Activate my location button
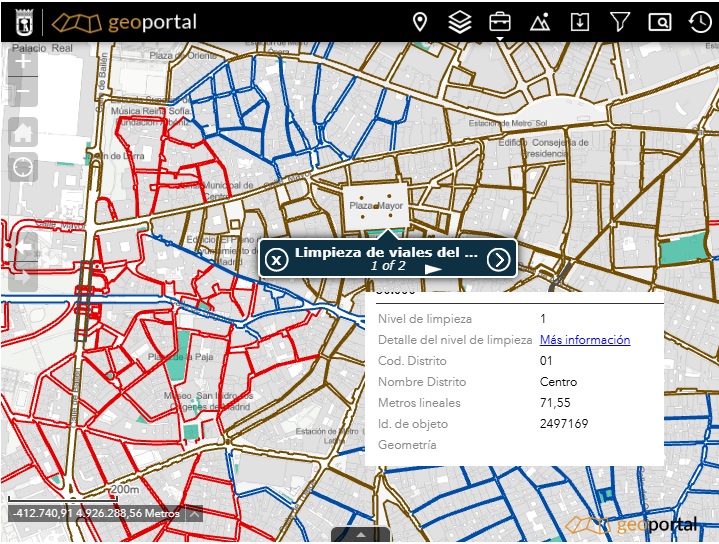This screenshot has width=719, height=544. [x=23, y=167]
